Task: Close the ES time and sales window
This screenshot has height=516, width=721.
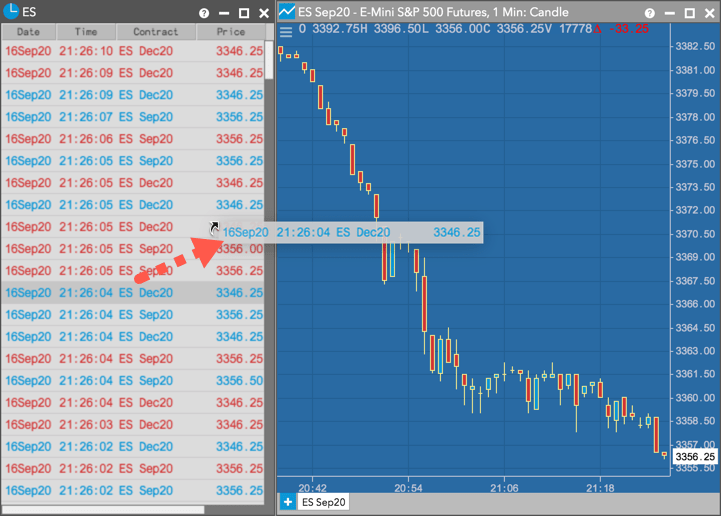Action: (x=264, y=13)
